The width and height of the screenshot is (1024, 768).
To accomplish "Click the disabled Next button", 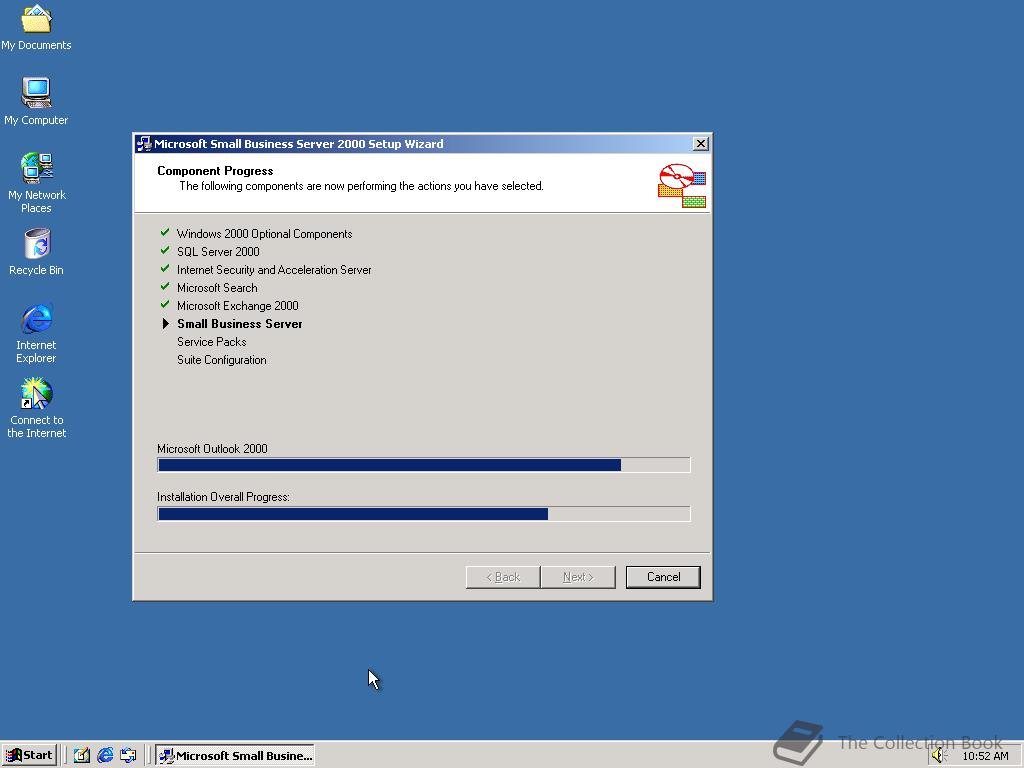I will (x=578, y=577).
